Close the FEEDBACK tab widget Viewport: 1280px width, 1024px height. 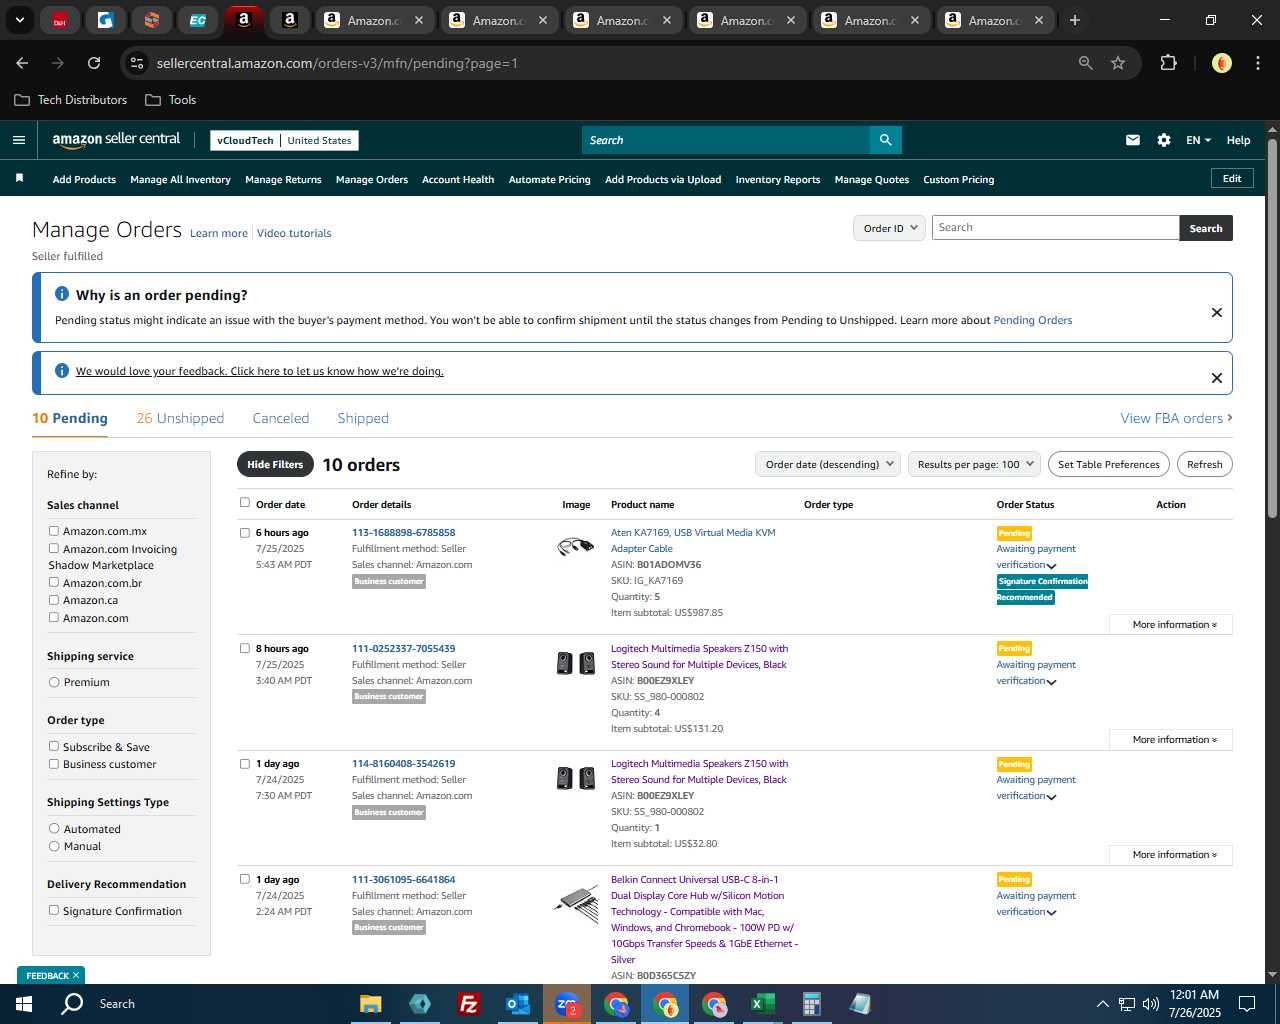[76, 975]
